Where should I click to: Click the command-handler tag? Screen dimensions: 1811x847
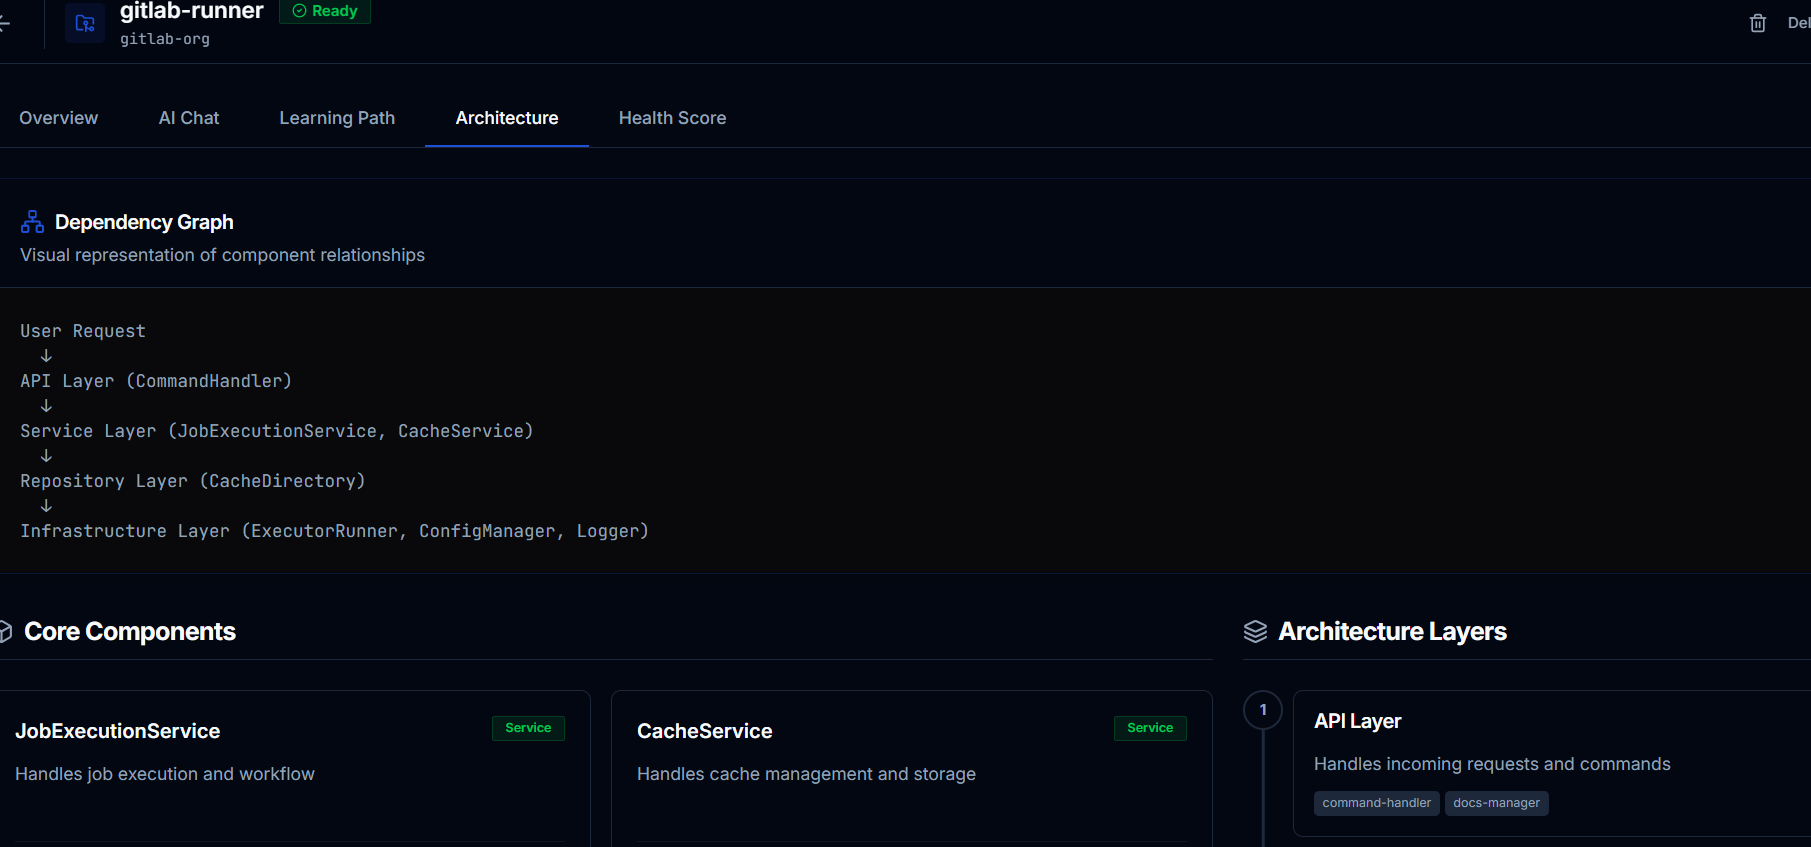coord(1376,803)
